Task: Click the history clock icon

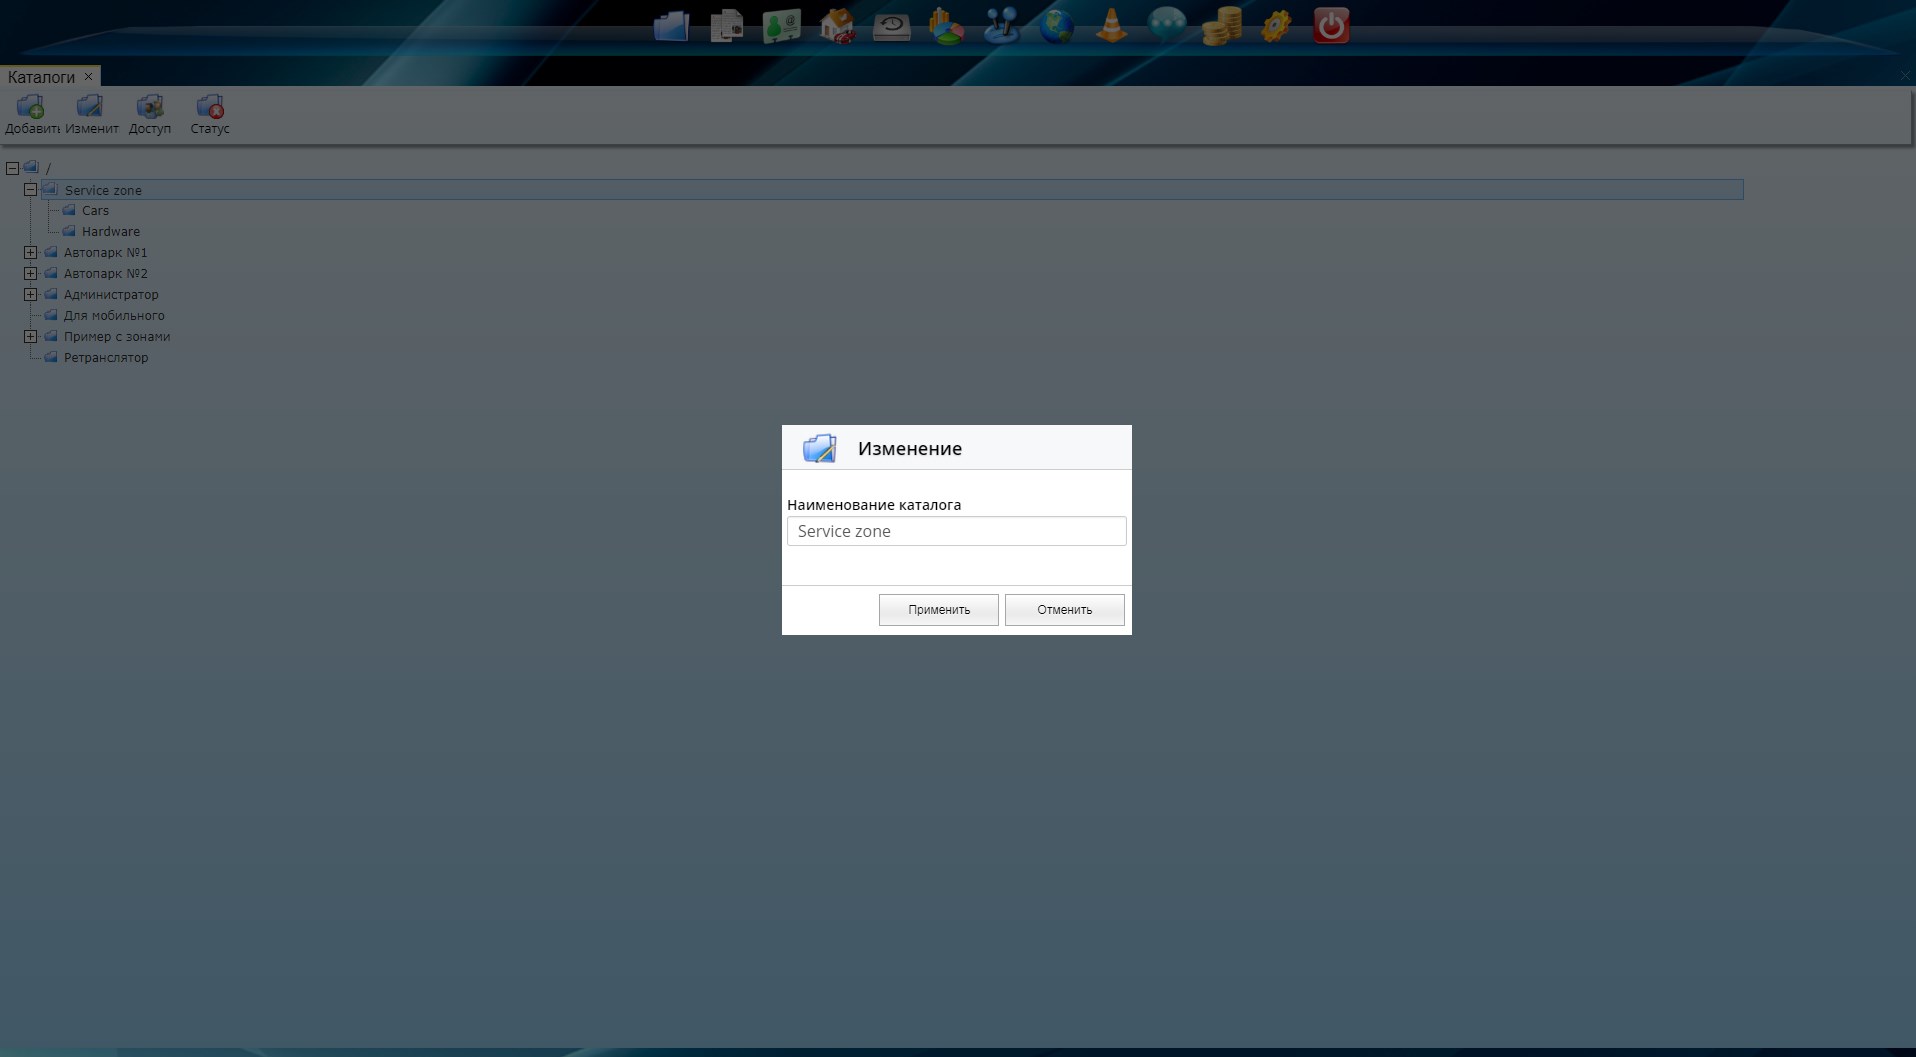Action: (x=891, y=26)
